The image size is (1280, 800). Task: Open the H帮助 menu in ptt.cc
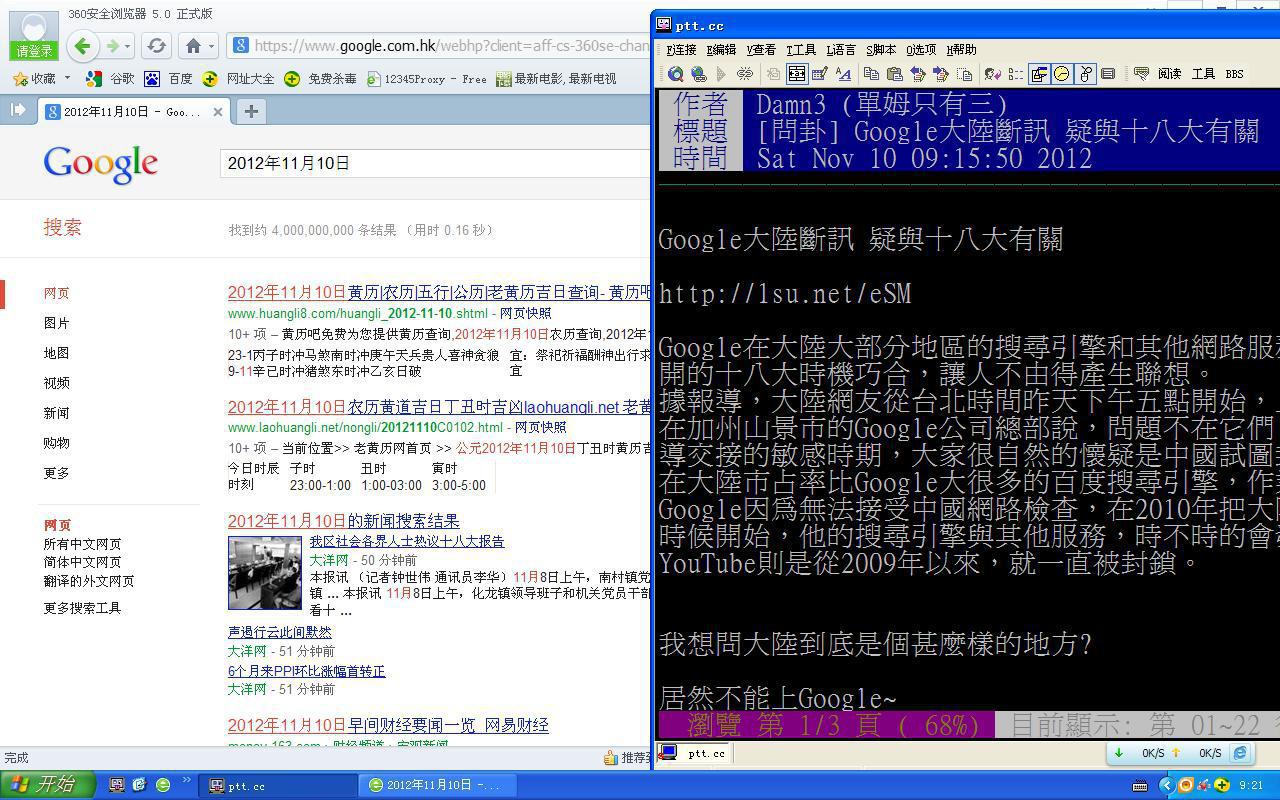click(x=961, y=50)
